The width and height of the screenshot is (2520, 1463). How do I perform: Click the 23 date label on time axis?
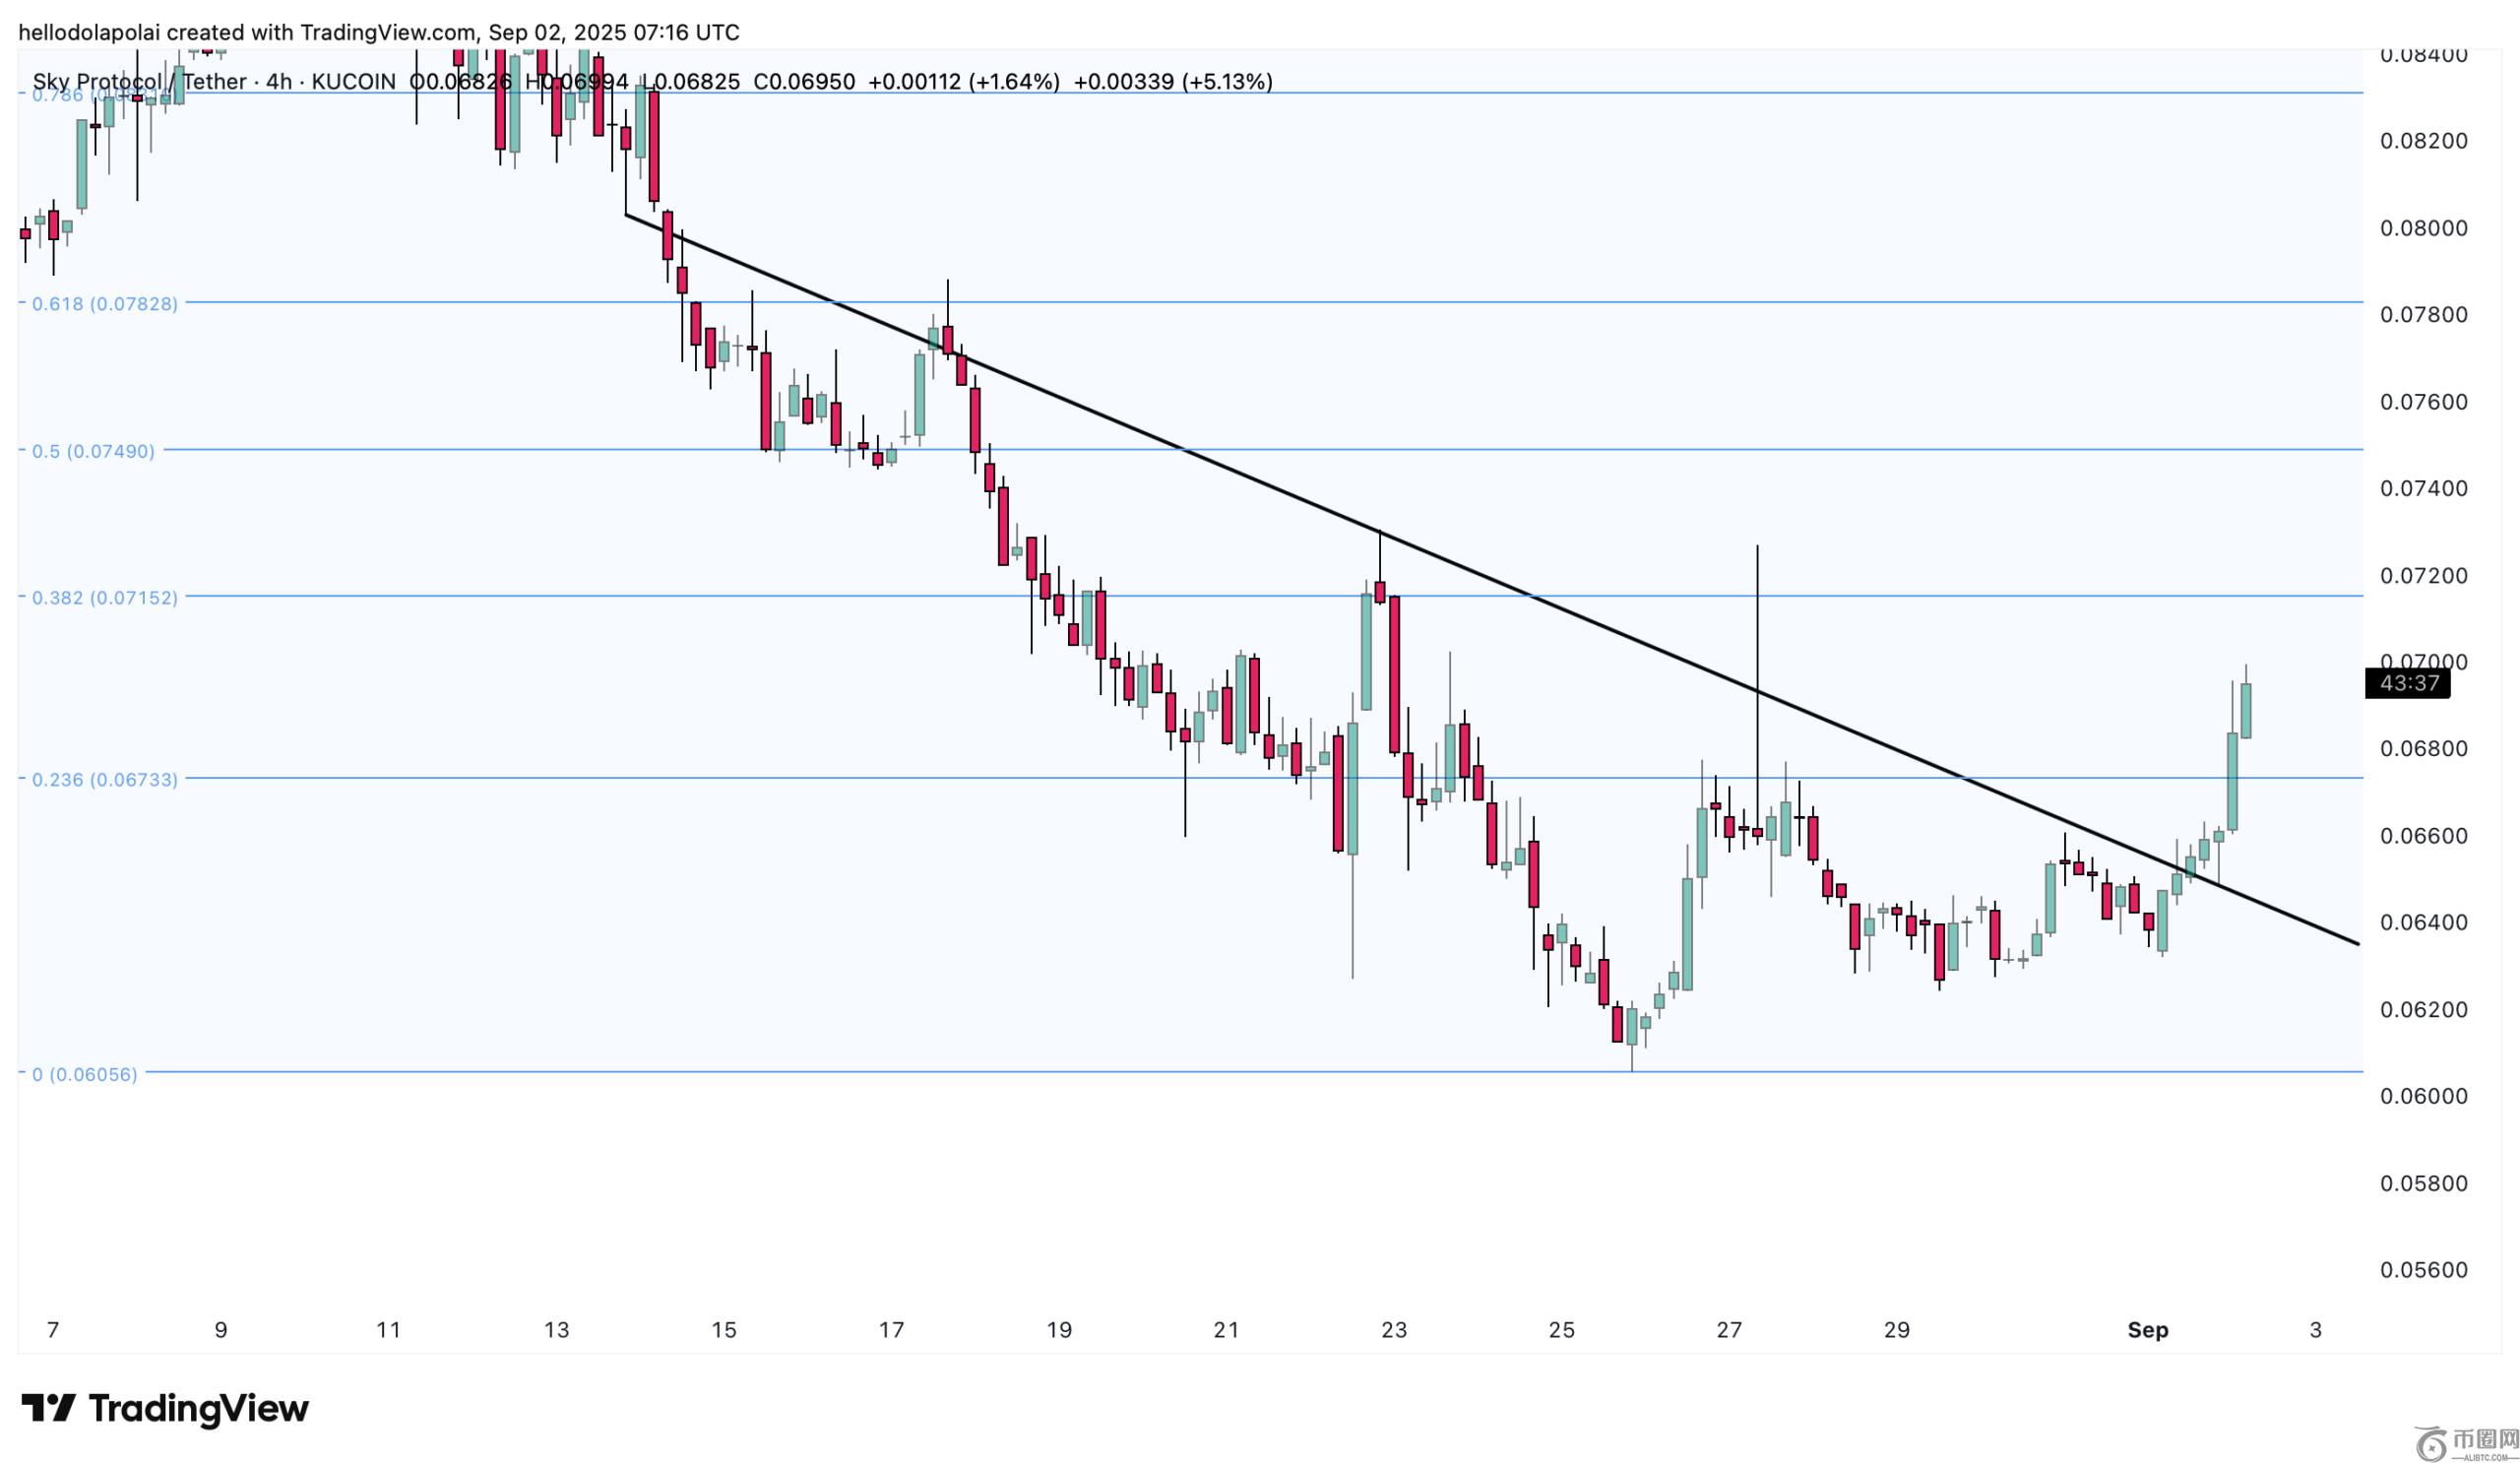(1394, 1330)
